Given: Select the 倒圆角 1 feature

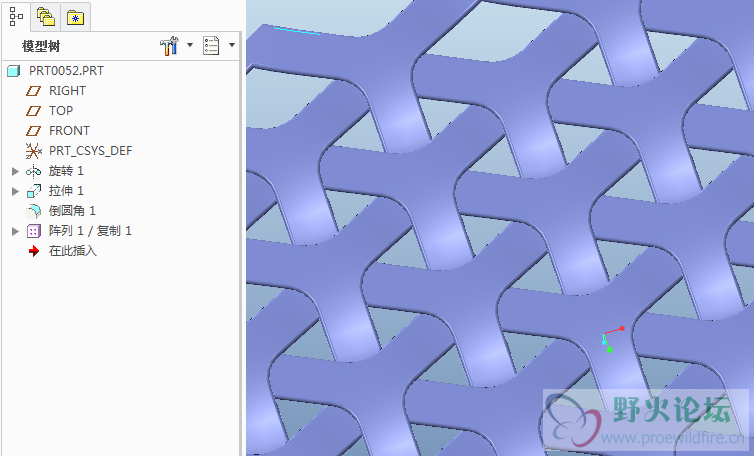Looking at the screenshot, I should (x=72, y=211).
